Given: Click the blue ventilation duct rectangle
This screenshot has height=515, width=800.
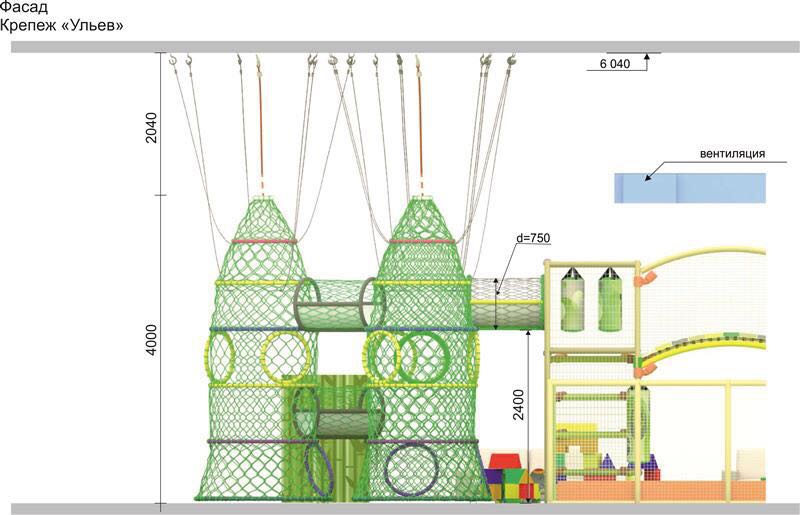Looking at the screenshot, I should pyautogui.click(x=690, y=188).
